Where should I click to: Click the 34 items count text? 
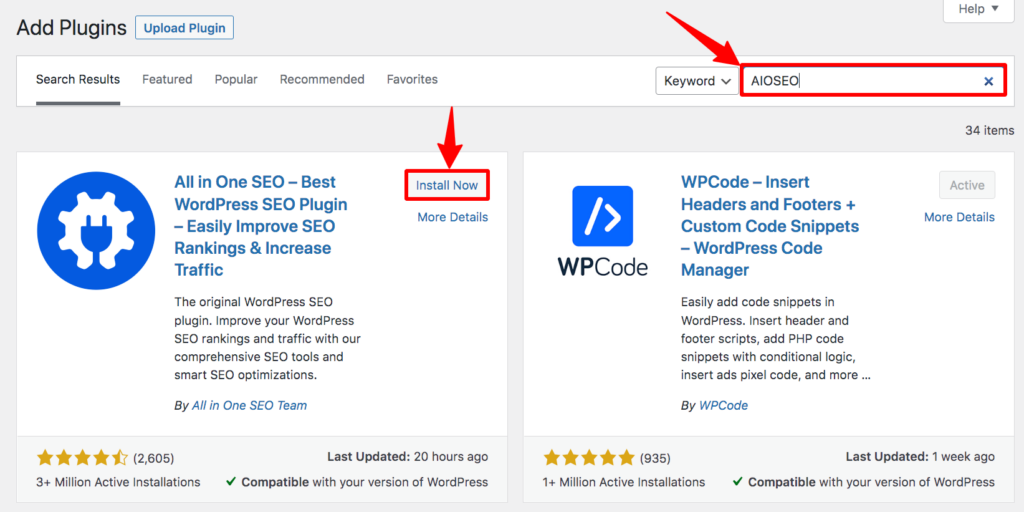[989, 131]
